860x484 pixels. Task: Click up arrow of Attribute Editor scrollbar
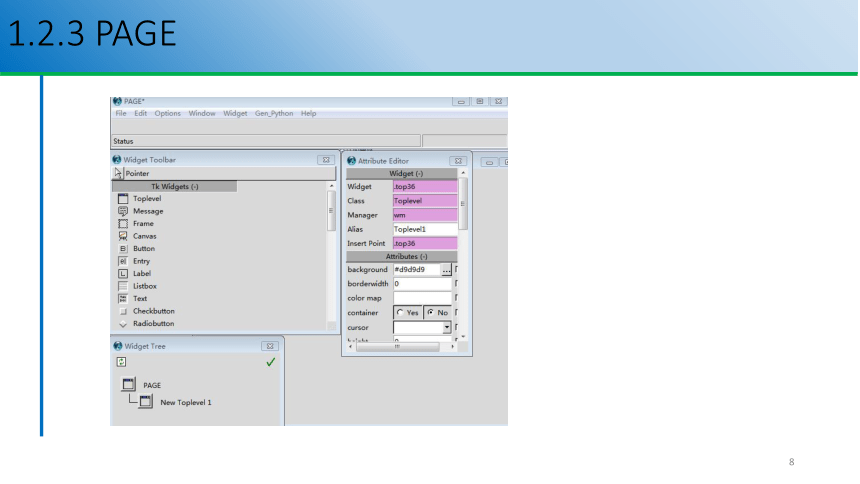[463, 173]
